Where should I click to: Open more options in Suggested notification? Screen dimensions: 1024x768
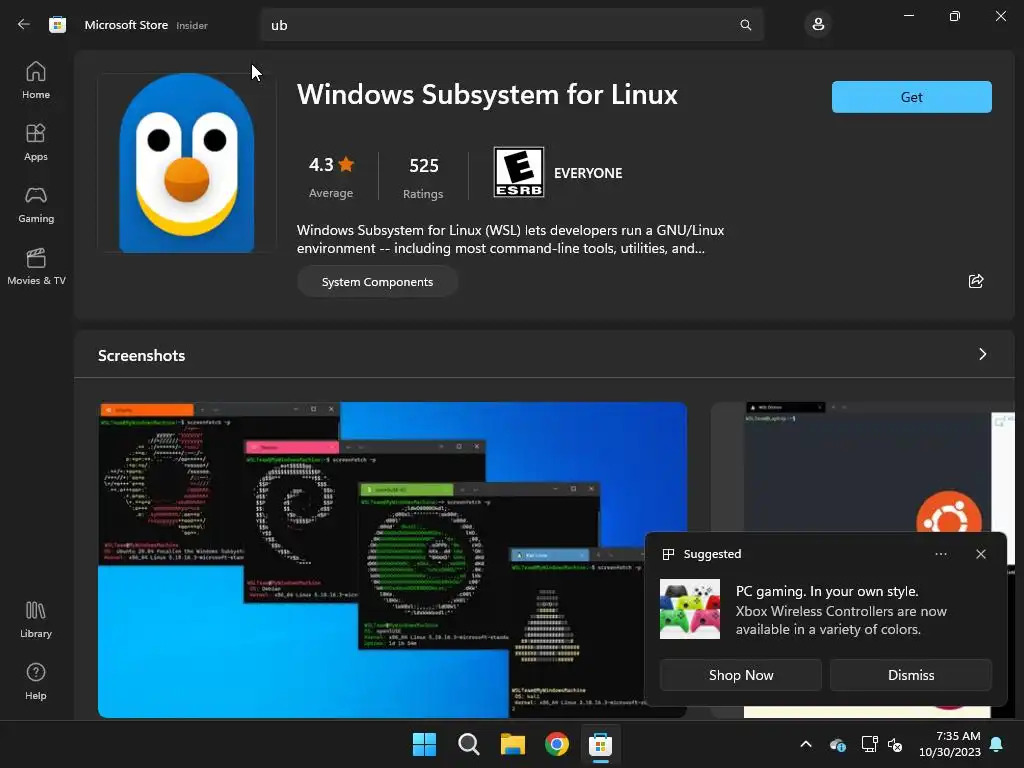click(940, 554)
